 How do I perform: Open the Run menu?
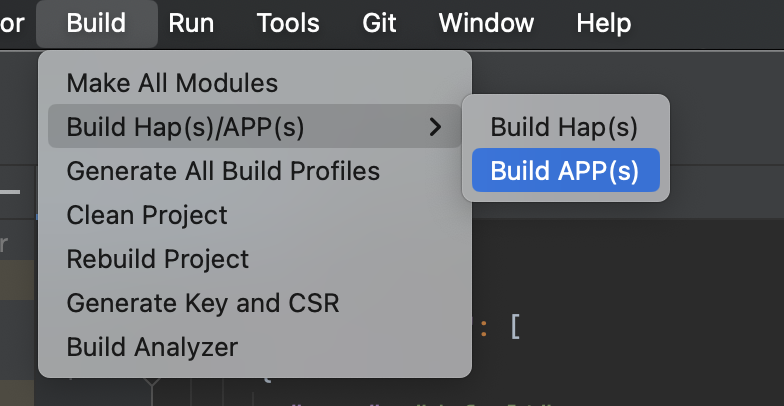coord(190,23)
